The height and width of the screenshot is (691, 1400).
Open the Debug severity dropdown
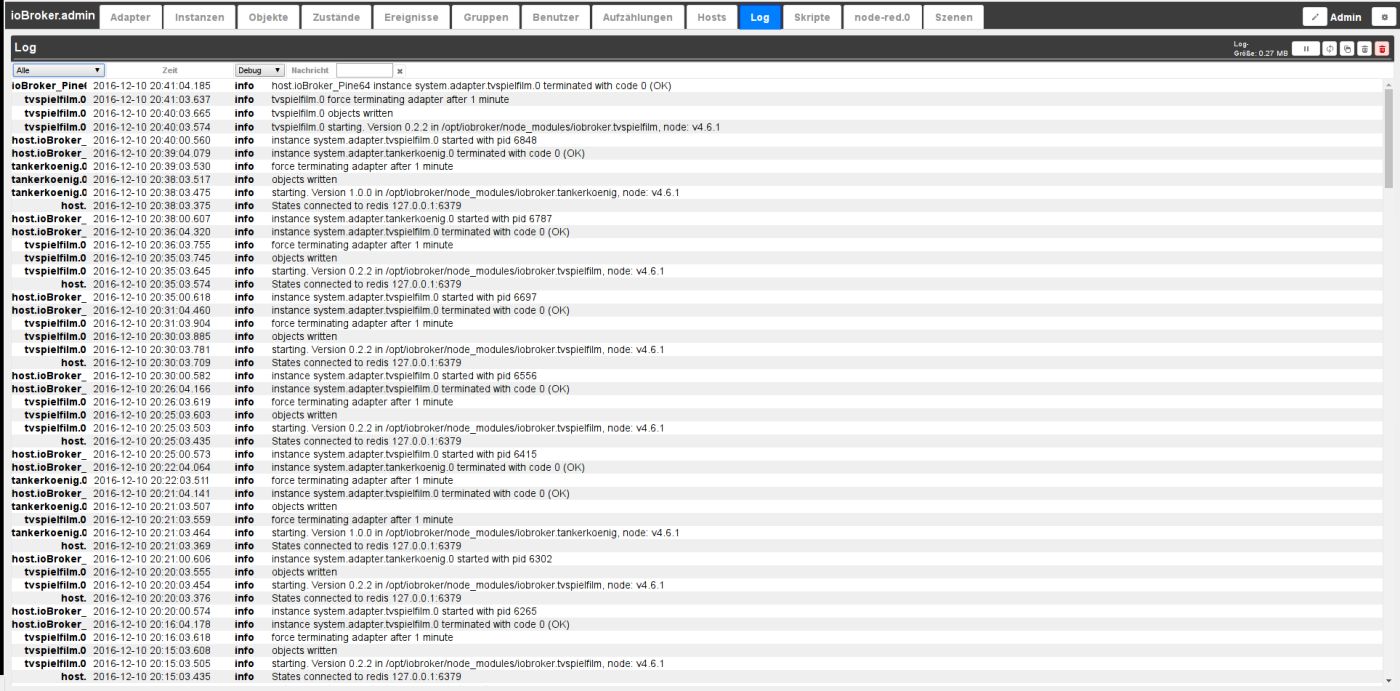click(260, 70)
